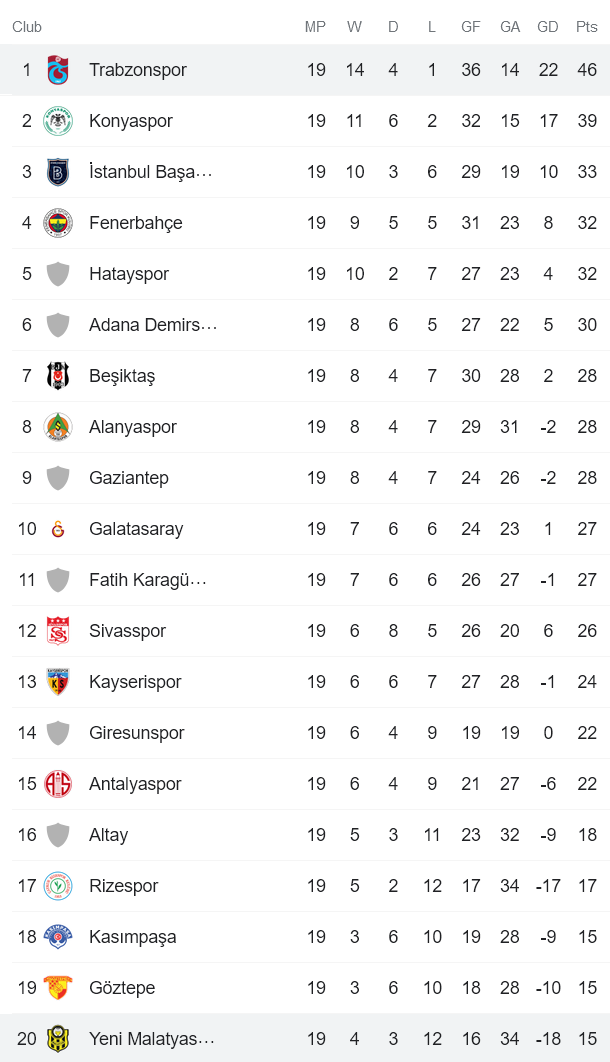This screenshot has height=1062, width=610.
Task: Click the Kasımpaşa club crest icon
Action: click(57, 937)
